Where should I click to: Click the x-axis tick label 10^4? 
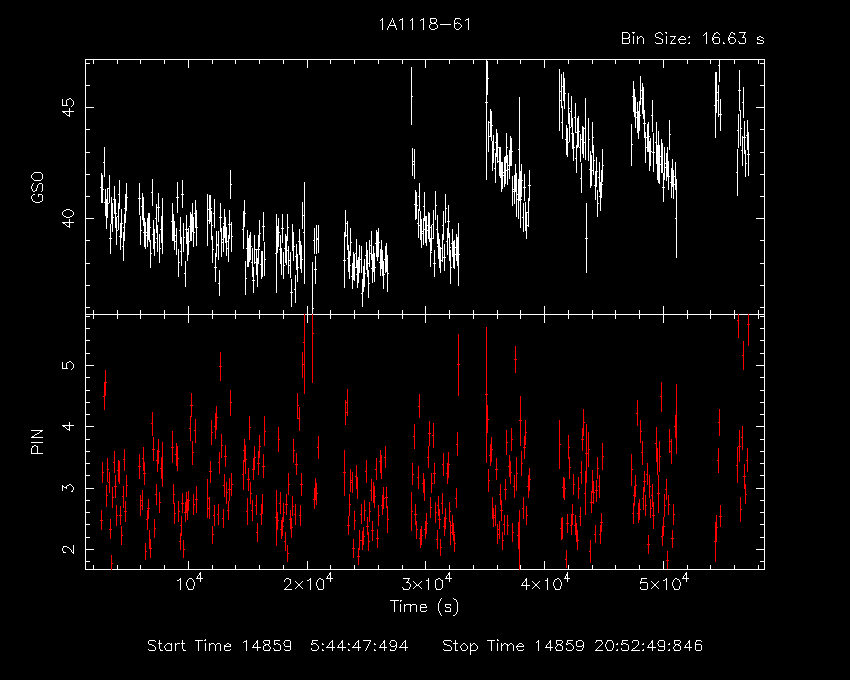[x=188, y=583]
